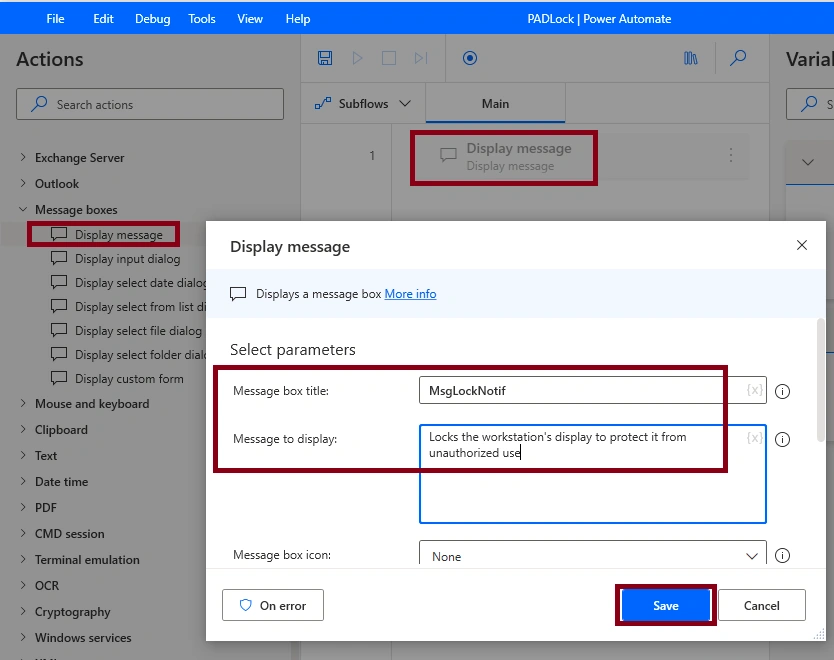Select the Main tab
This screenshot has height=660, width=834.
coord(495,104)
